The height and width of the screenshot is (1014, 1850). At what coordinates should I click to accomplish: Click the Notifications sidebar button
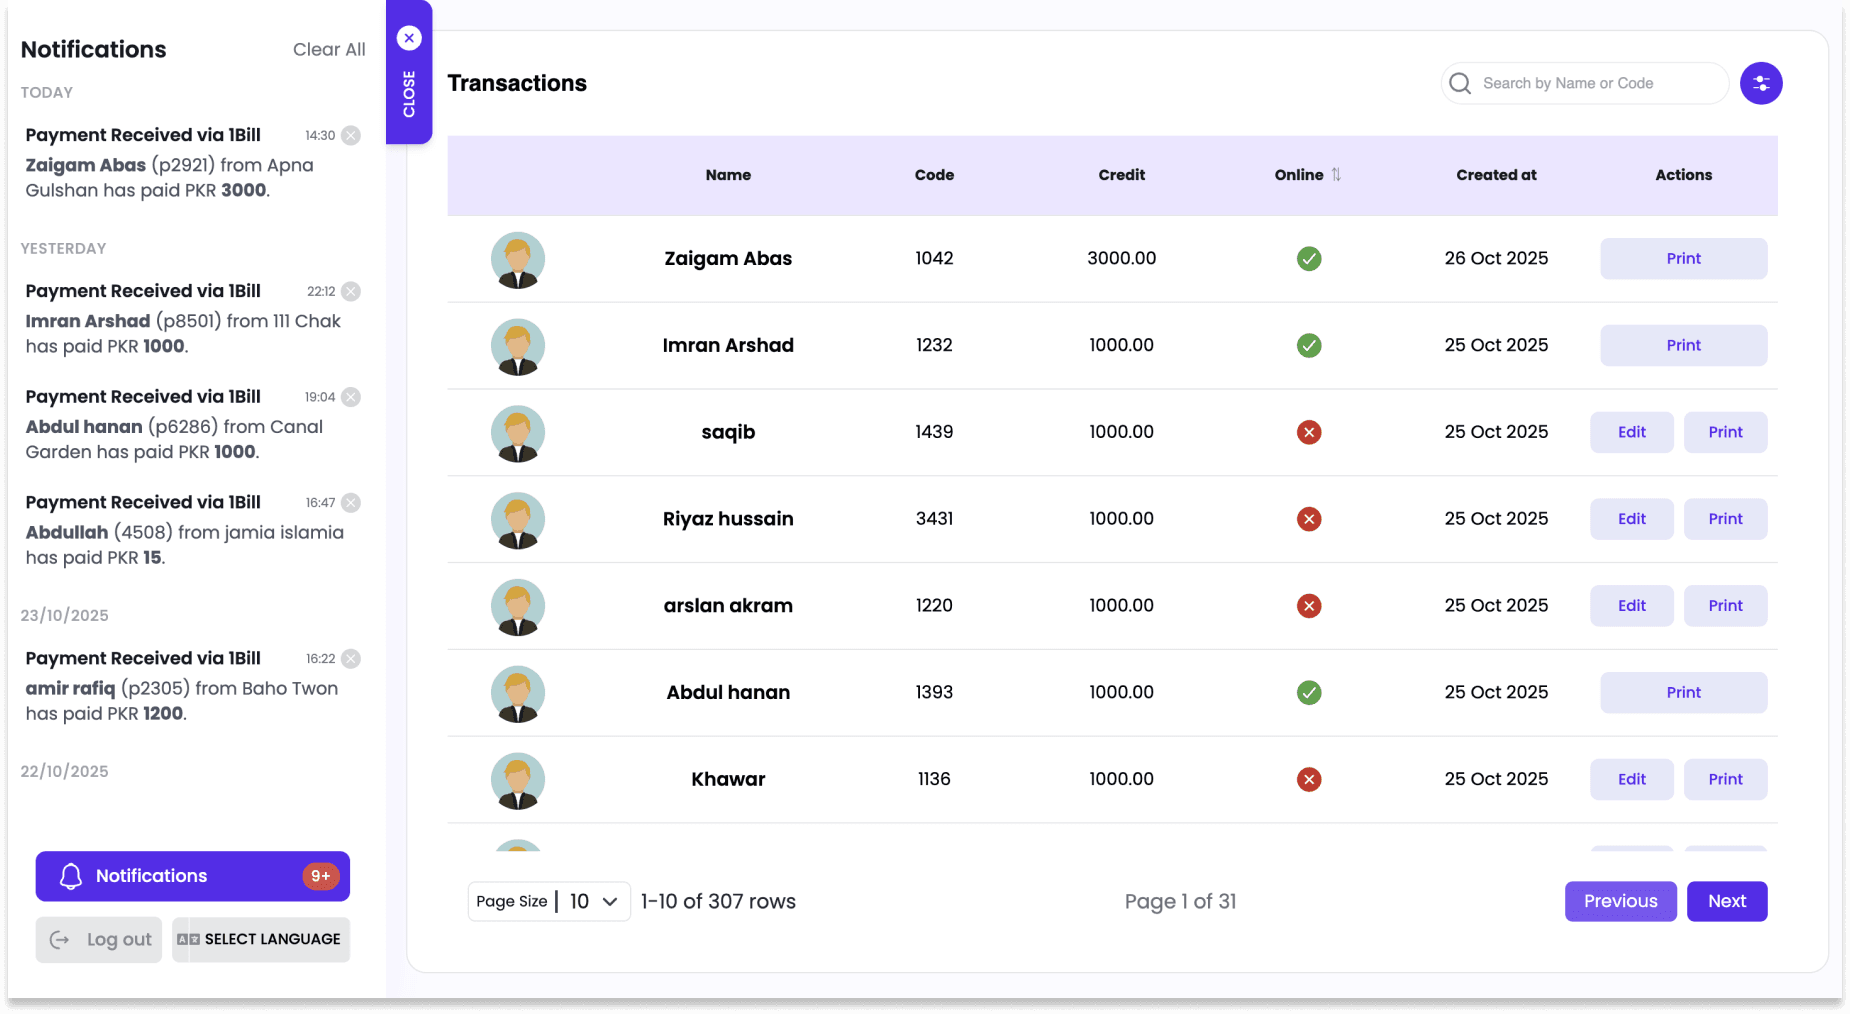tap(193, 876)
